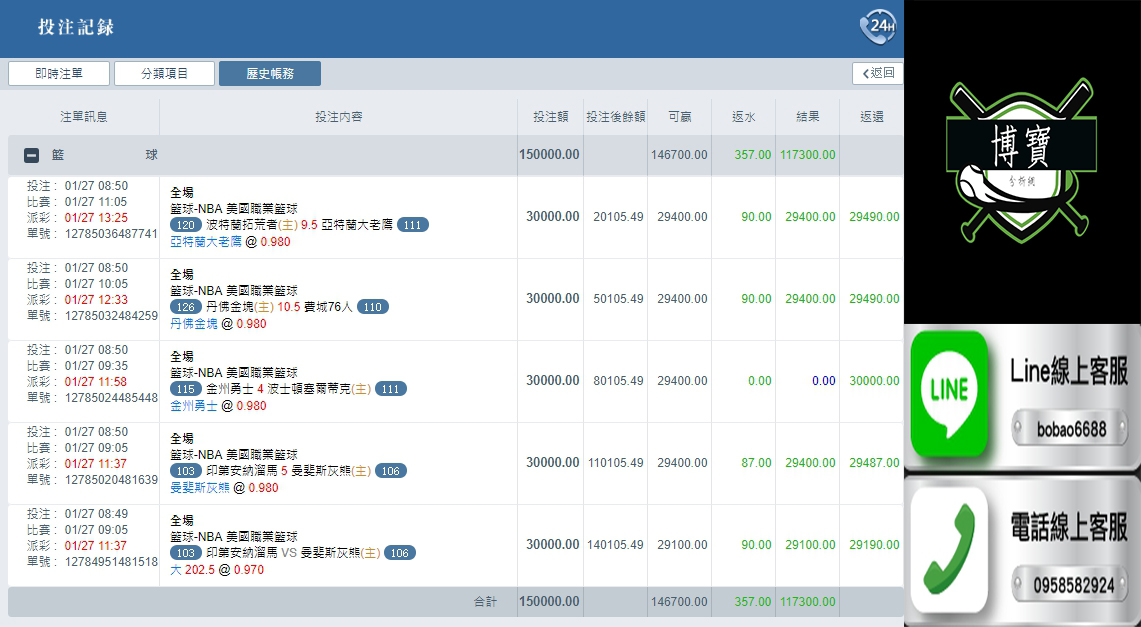Image resolution: width=1141 pixels, height=627 pixels.
Task: Click the 24H customer support phone icon
Action: tap(877, 27)
